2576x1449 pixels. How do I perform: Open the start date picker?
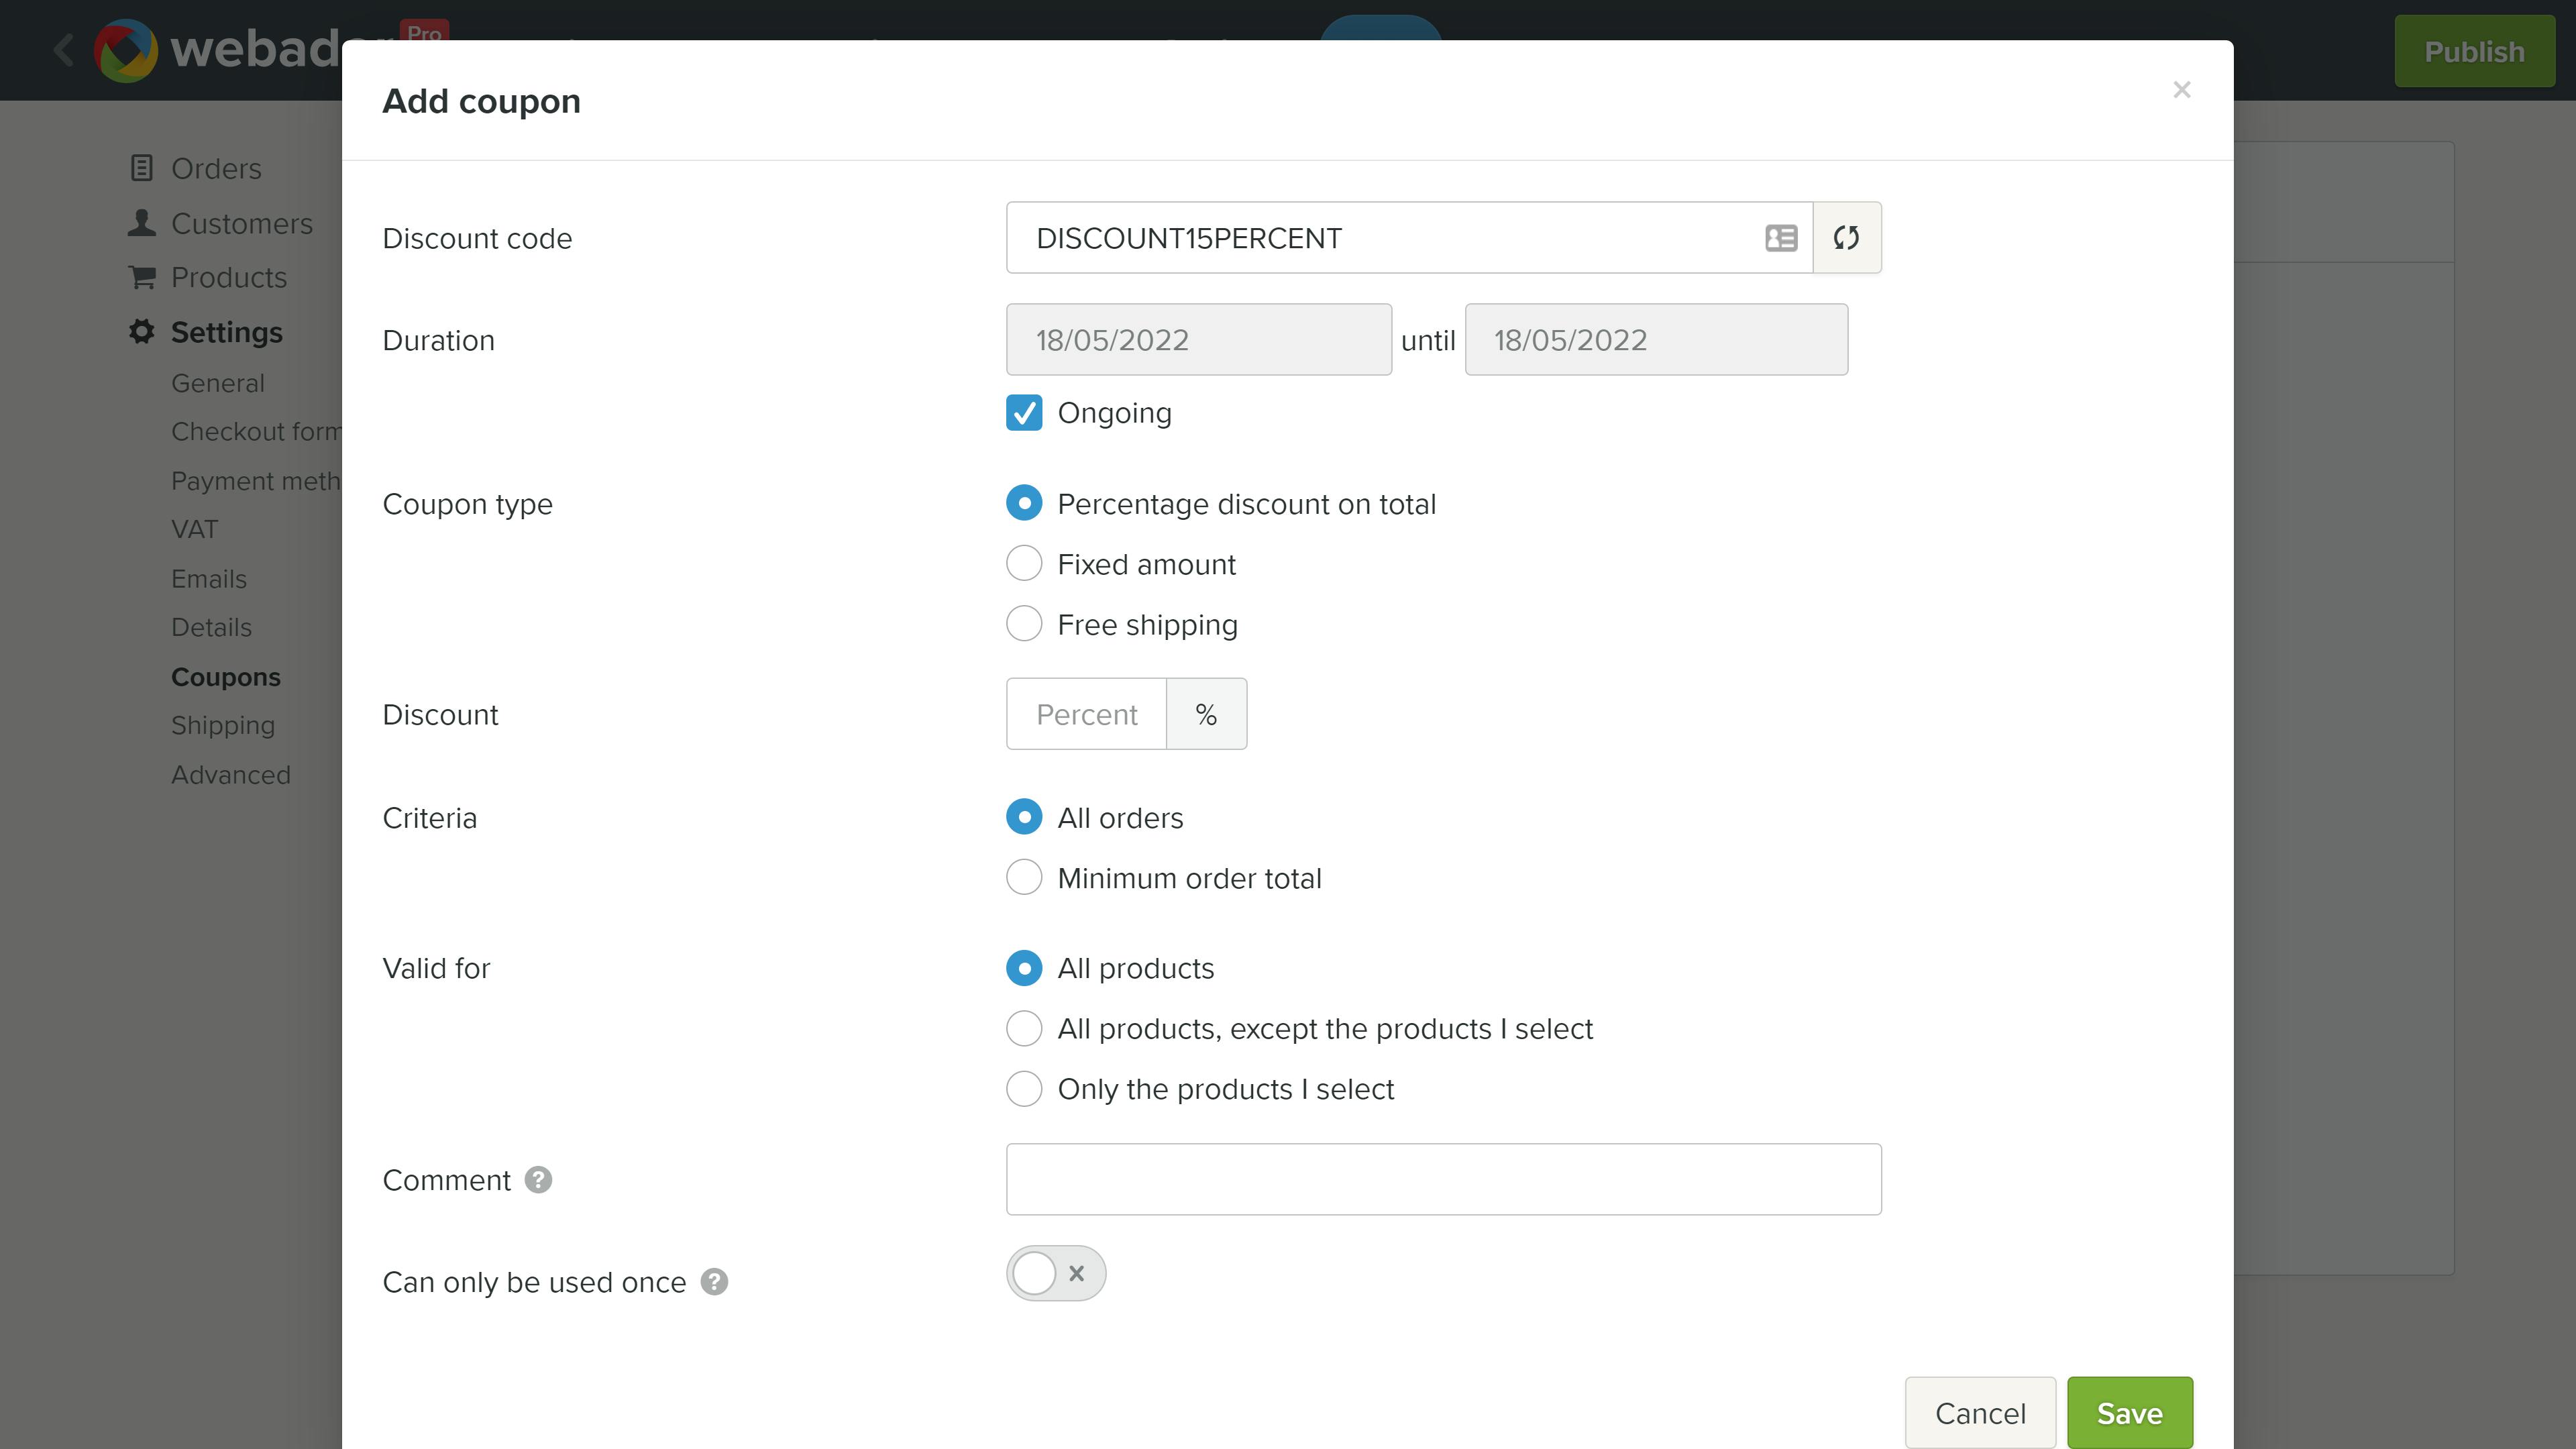click(x=1198, y=339)
